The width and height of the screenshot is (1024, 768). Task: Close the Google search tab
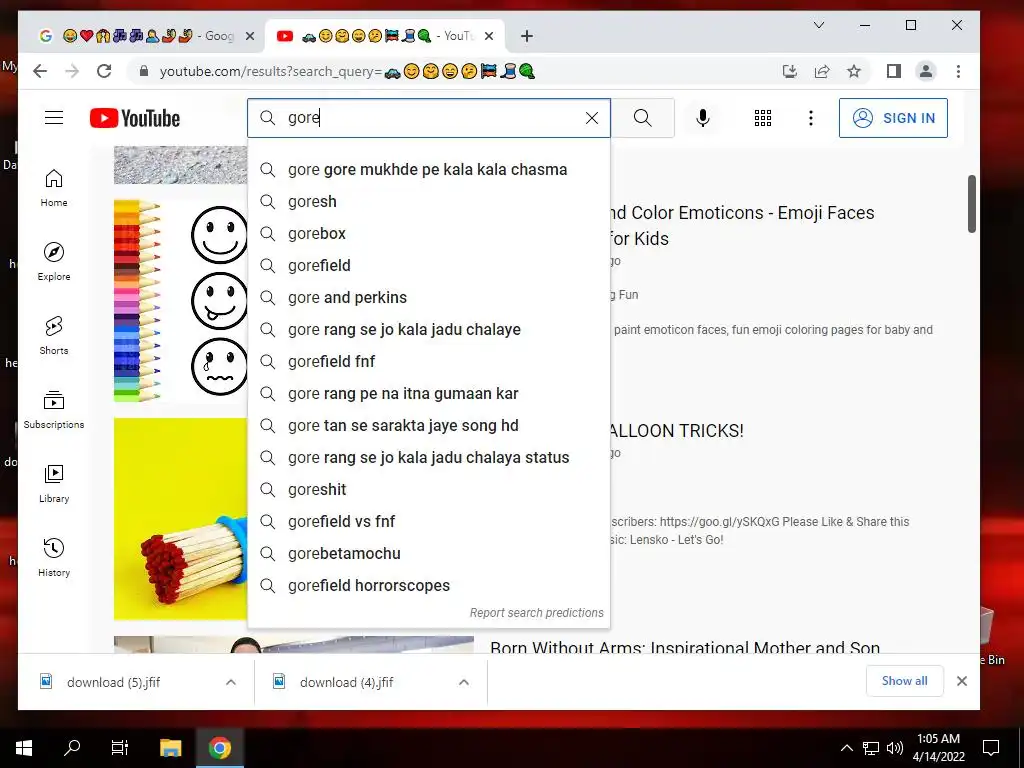click(249, 36)
